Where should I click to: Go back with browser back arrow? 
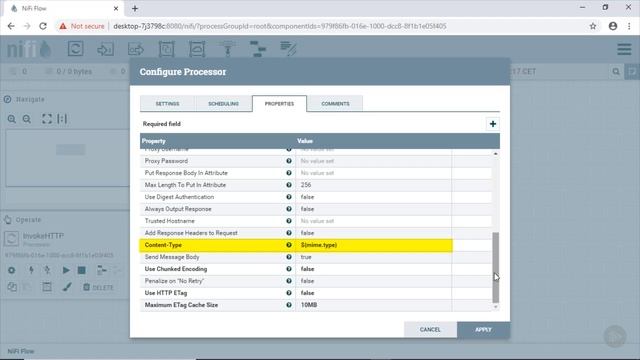(11, 26)
